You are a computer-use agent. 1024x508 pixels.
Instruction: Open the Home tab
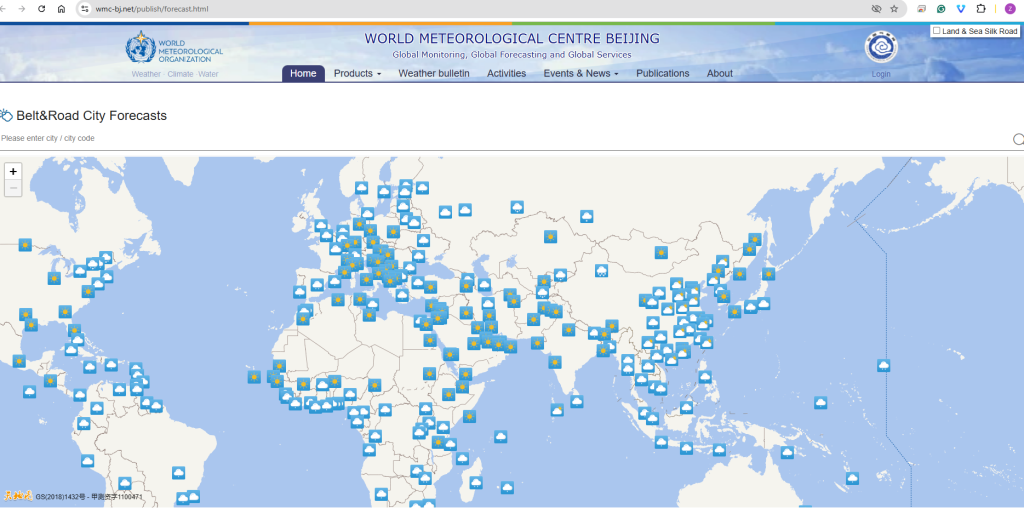(303, 73)
